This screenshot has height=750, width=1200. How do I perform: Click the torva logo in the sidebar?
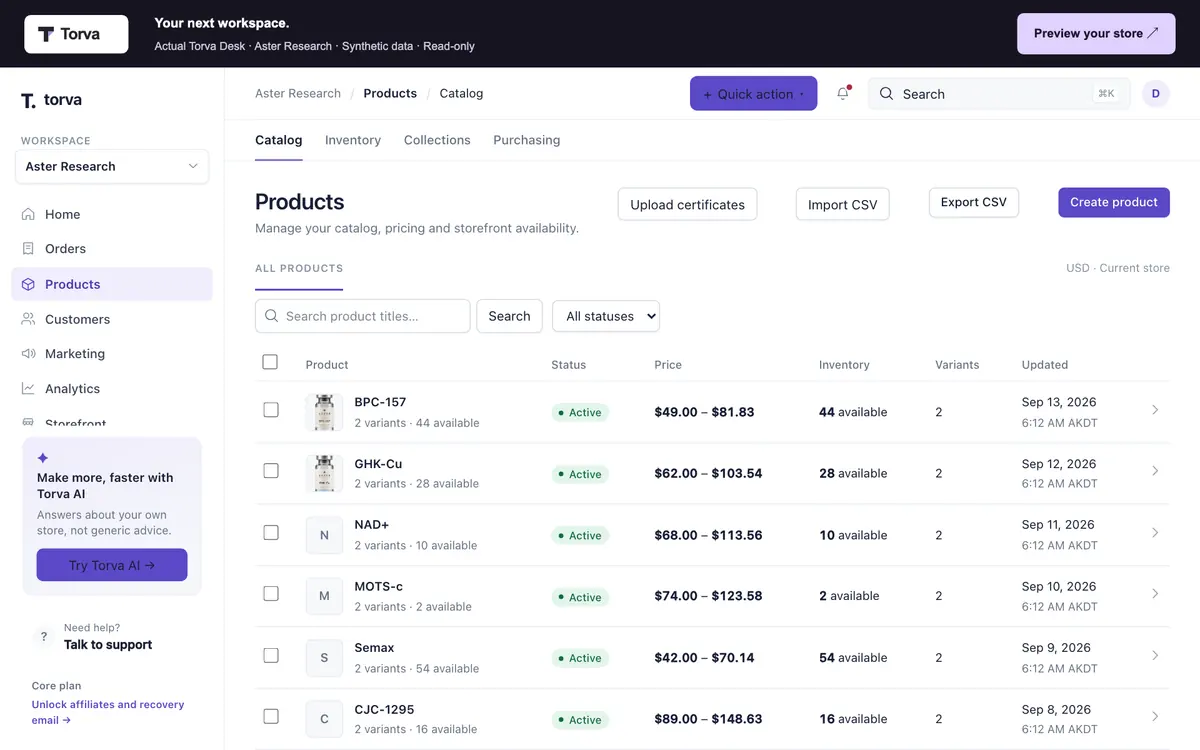(51, 100)
